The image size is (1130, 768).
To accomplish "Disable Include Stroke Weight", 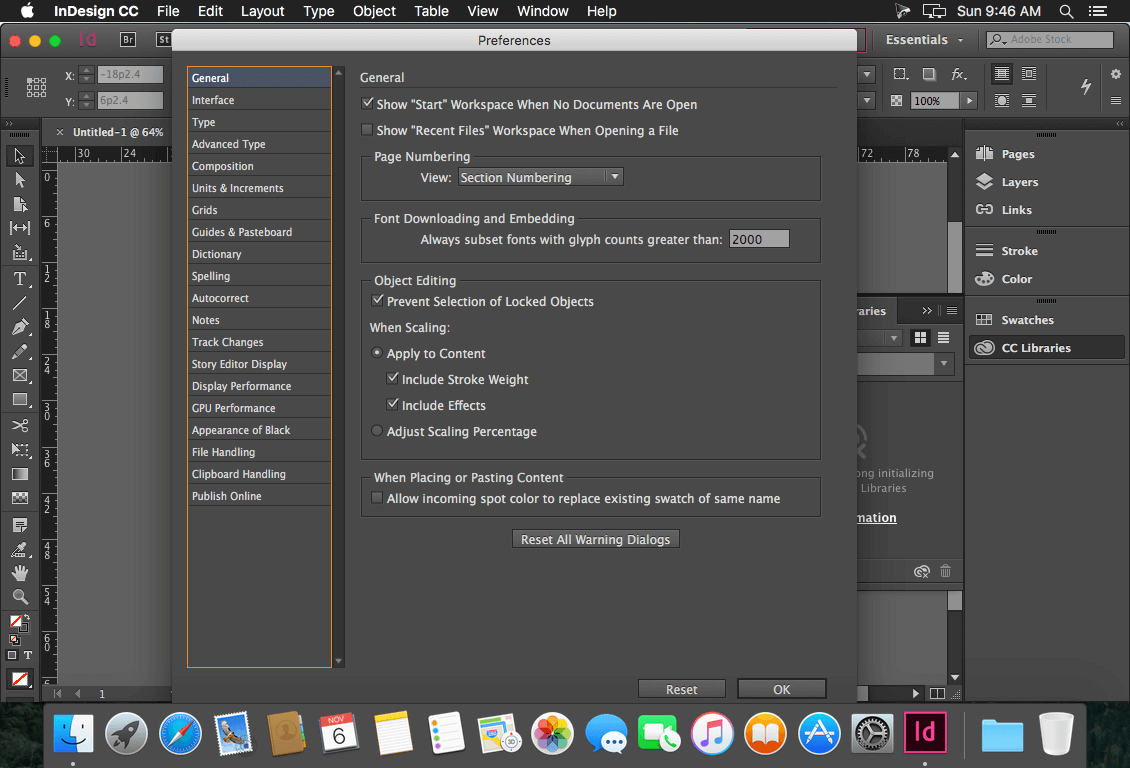I will pyautogui.click(x=393, y=379).
